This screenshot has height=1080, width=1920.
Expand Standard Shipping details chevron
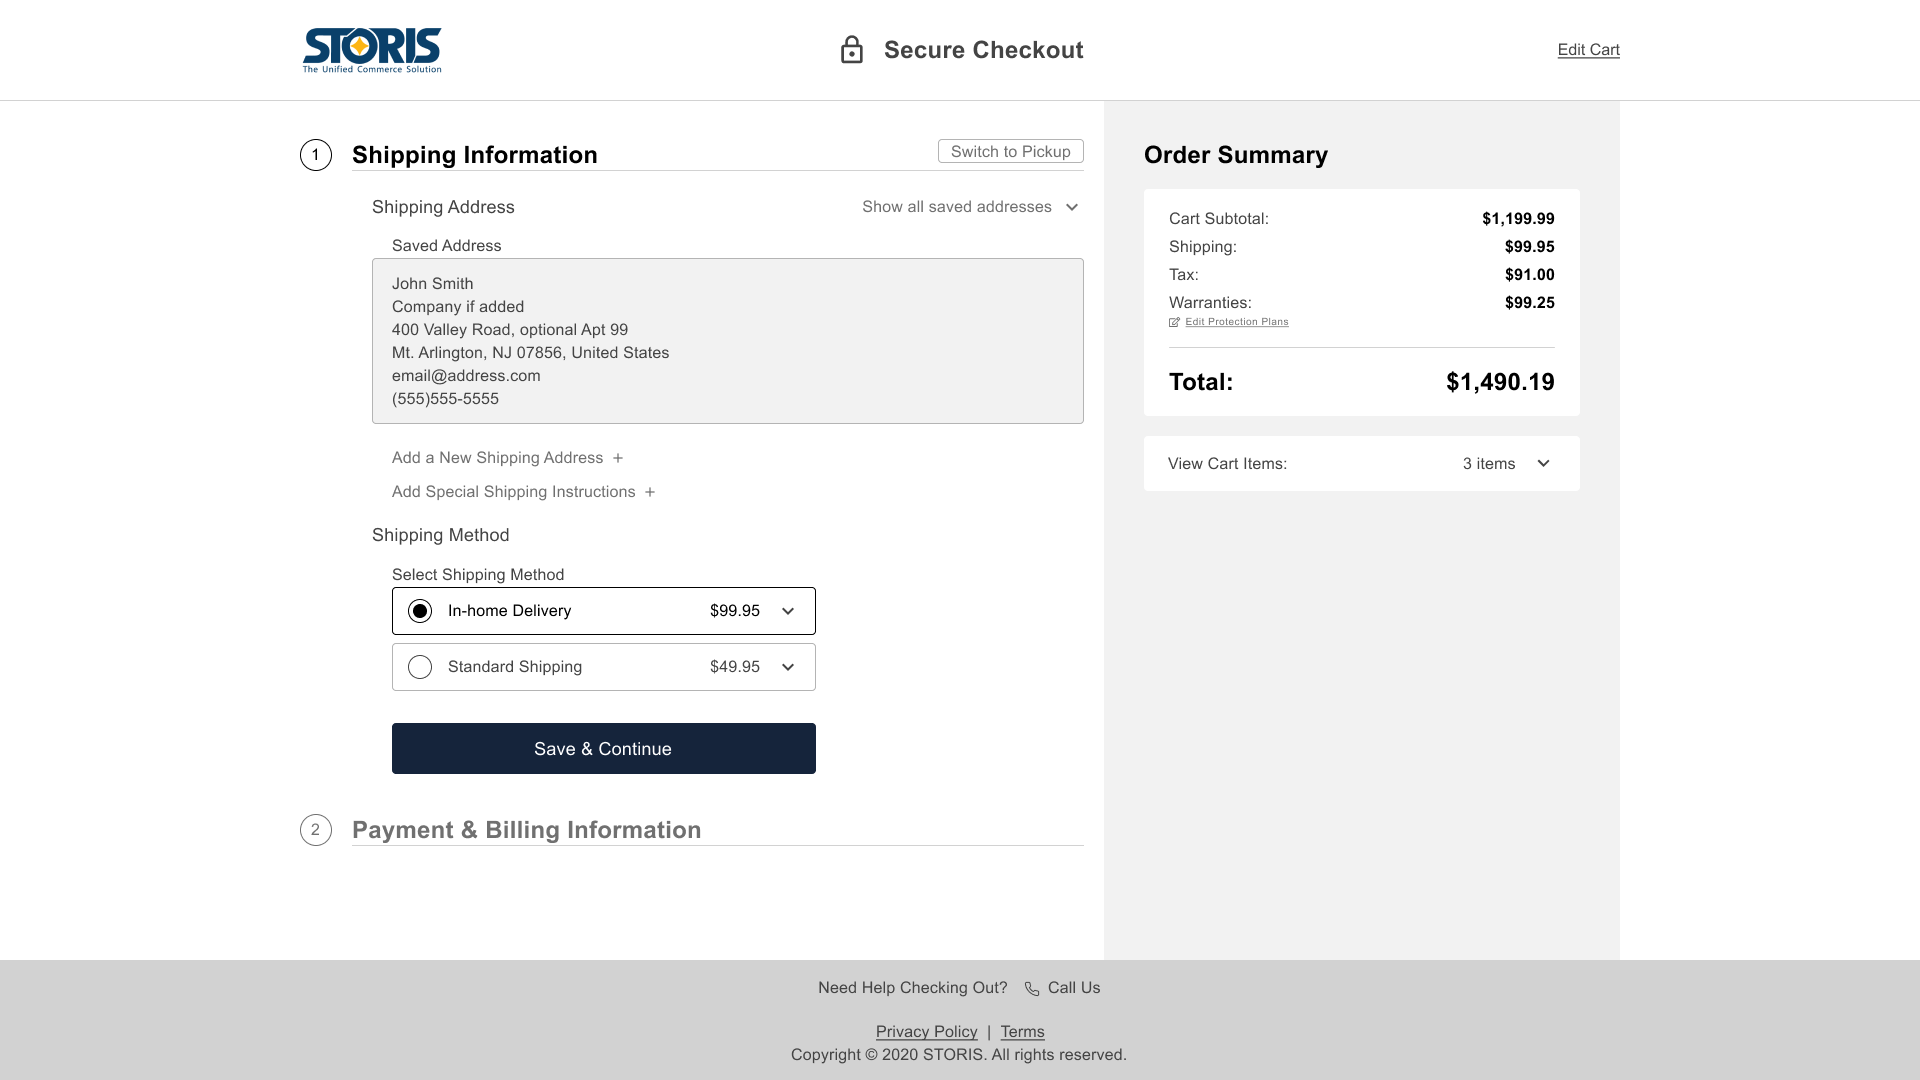point(788,667)
